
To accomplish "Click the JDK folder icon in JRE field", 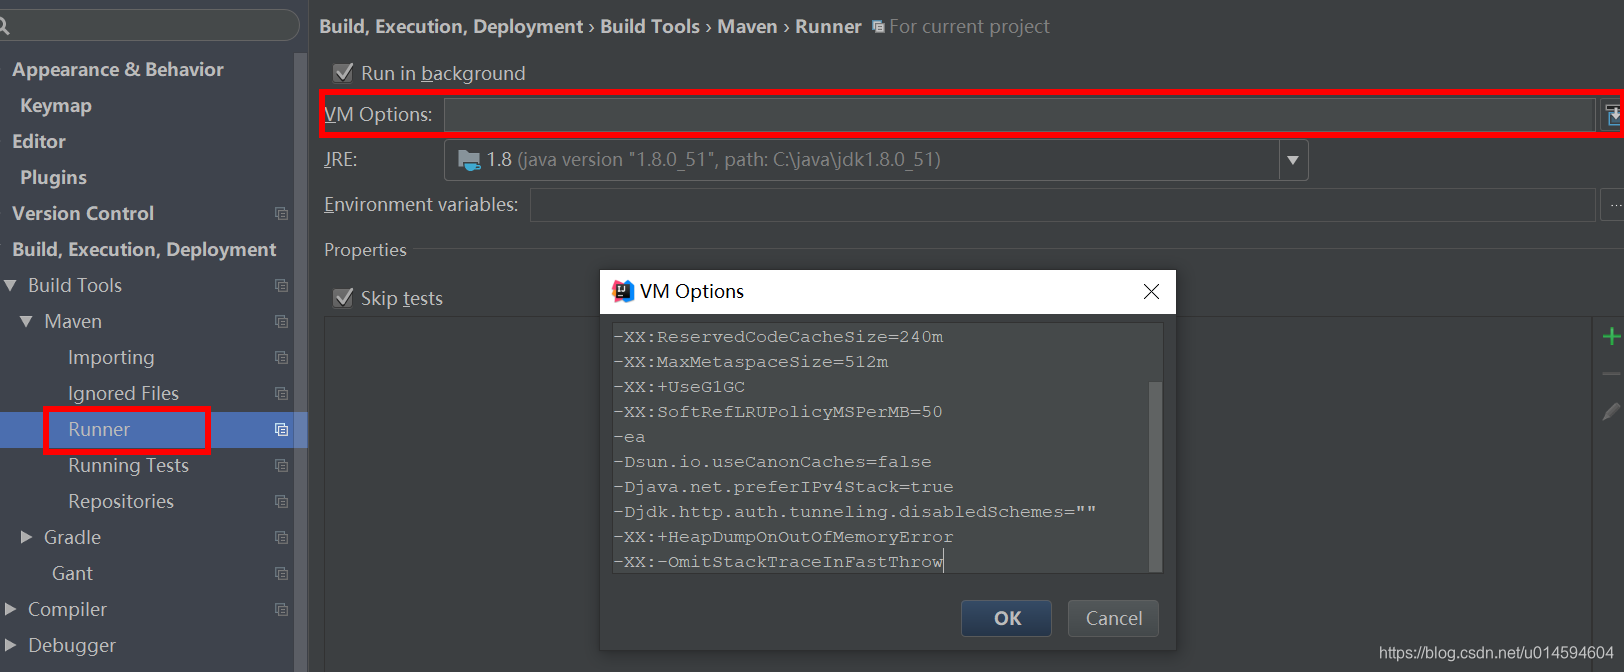I will [x=468, y=160].
